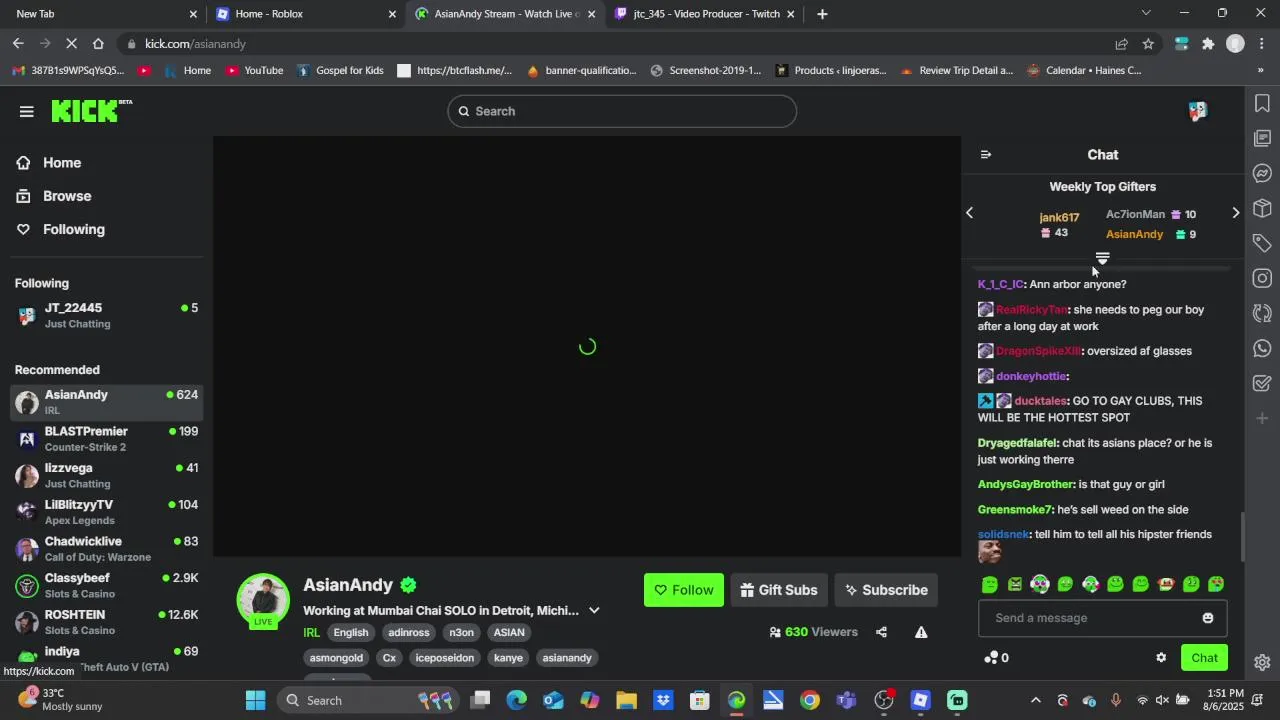The width and height of the screenshot is (1280, 720).
Task: Select the English tag
Action: [351, 633]
